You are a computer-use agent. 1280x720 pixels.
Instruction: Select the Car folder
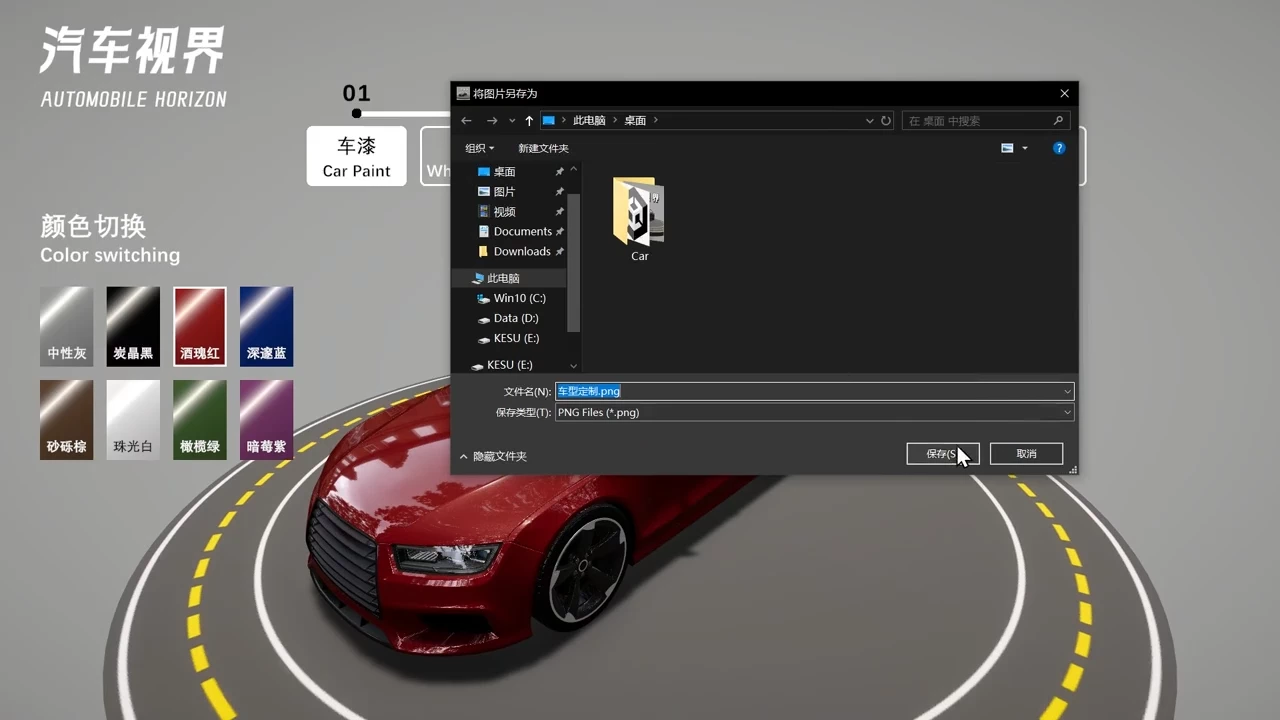coord(639,219)
